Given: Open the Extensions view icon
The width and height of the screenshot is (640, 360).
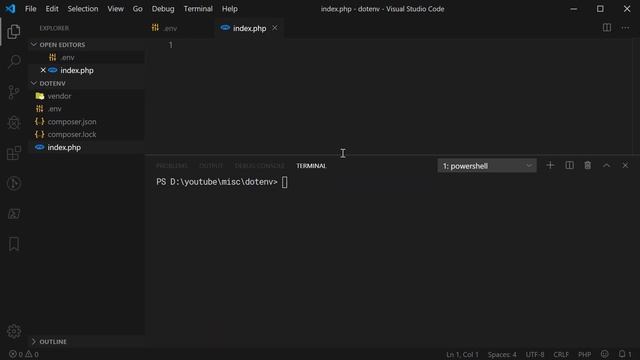Looking at the screenshot, I should (14, 153).
